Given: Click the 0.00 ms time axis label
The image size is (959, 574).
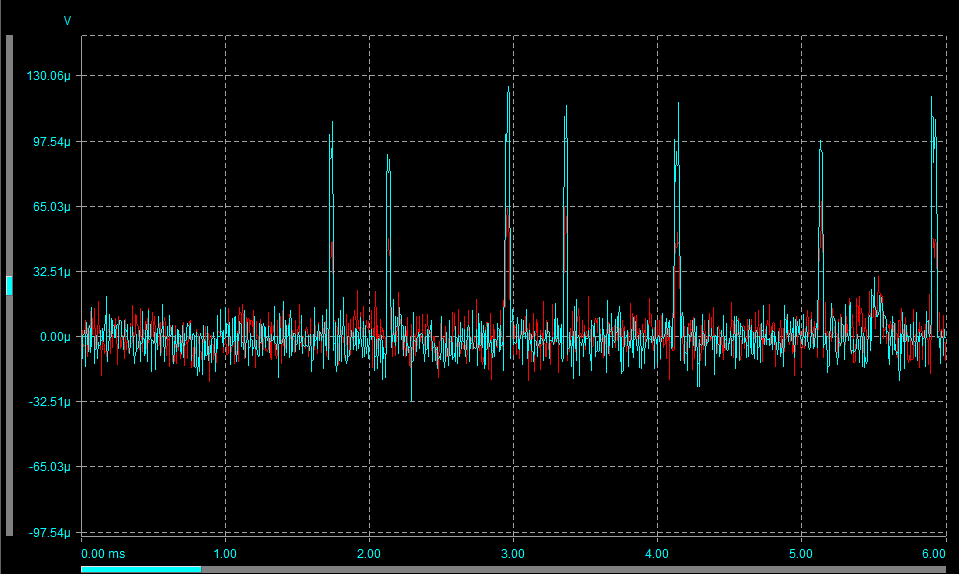Looking at the screenshot, I should (x=103, y=554).
